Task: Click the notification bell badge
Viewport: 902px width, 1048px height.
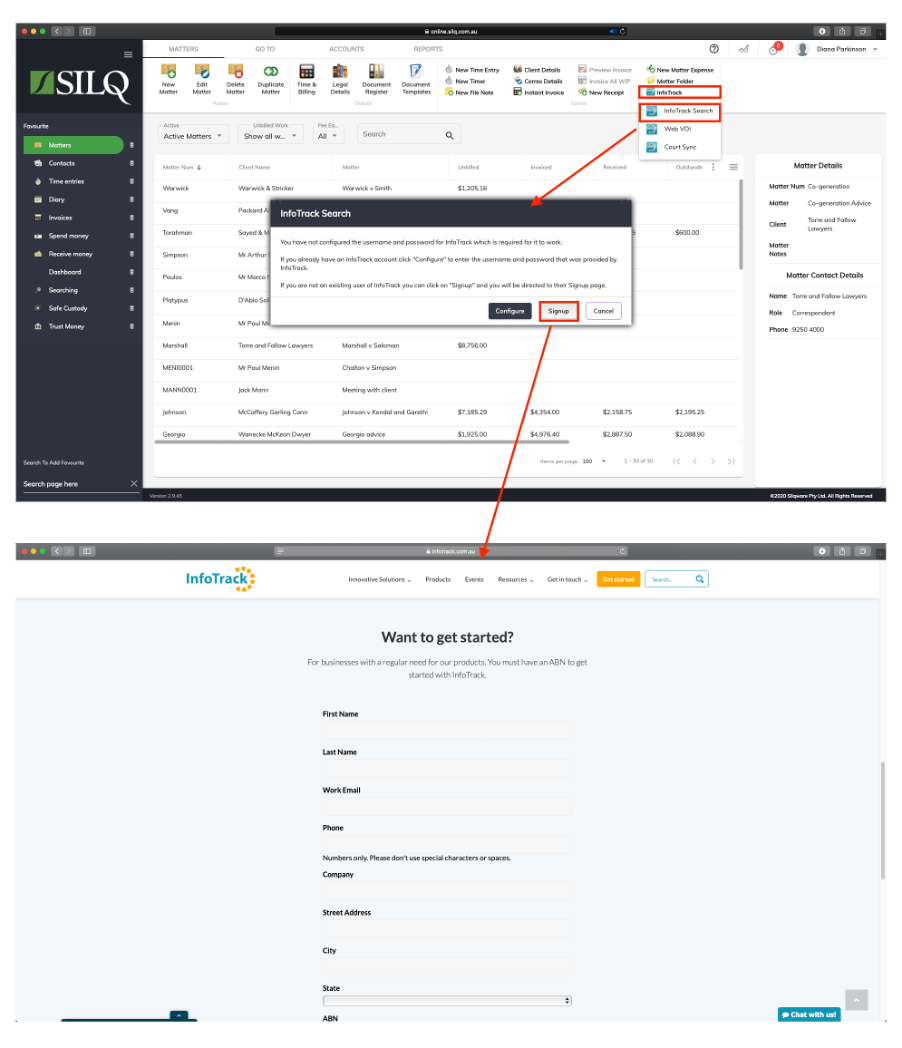Action: tap(776, 47)
